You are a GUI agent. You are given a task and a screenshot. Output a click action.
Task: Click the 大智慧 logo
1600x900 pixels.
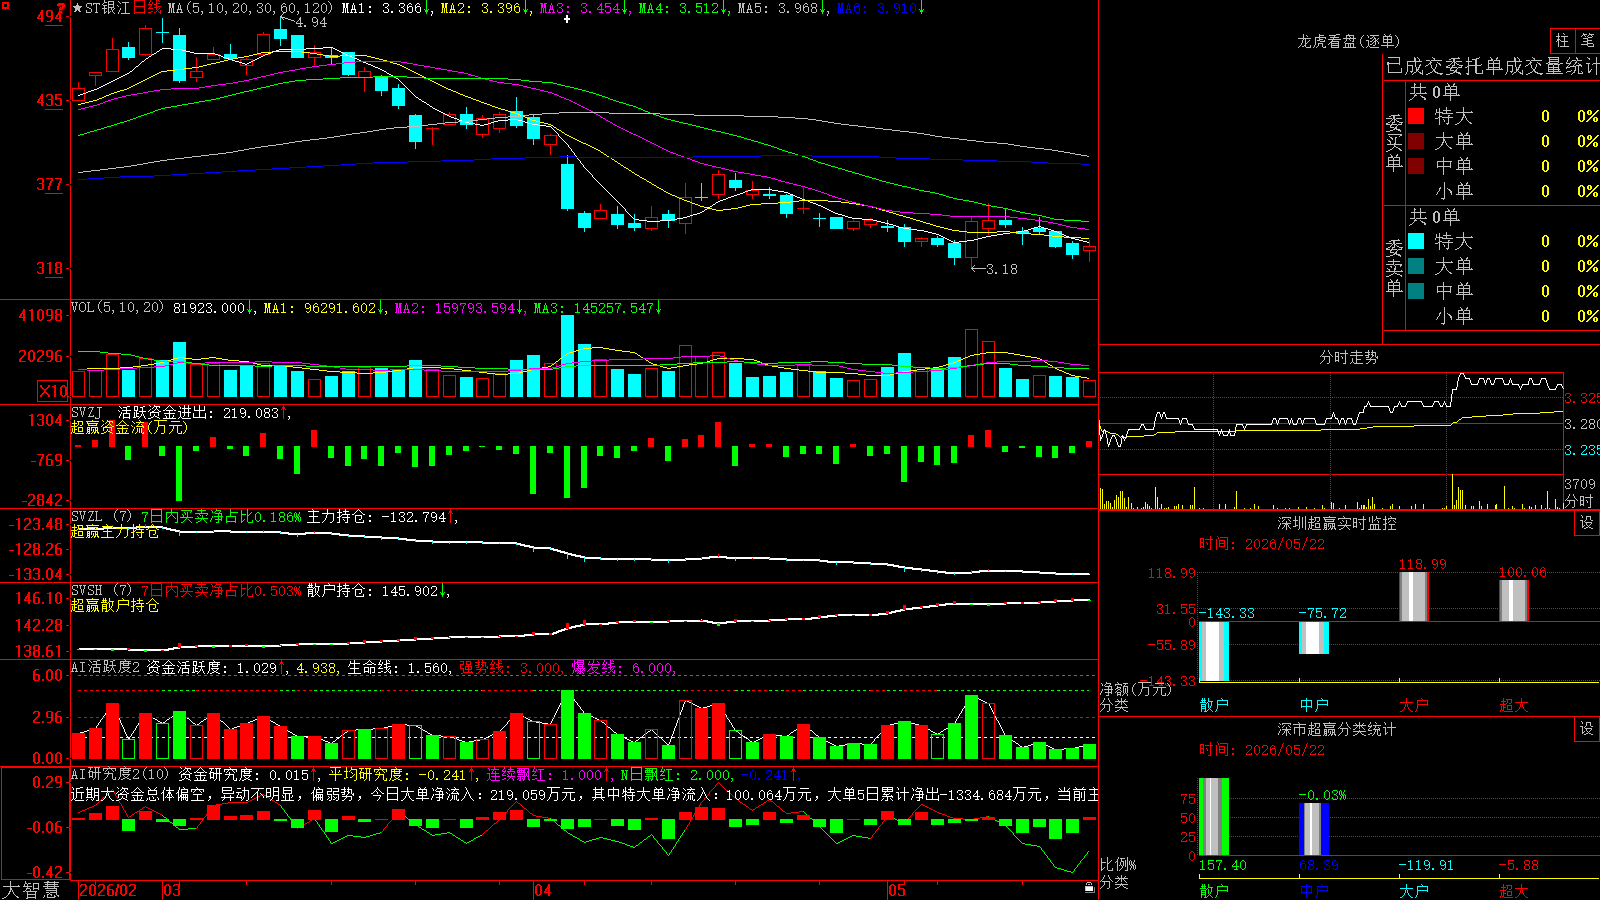click(31, 890)
